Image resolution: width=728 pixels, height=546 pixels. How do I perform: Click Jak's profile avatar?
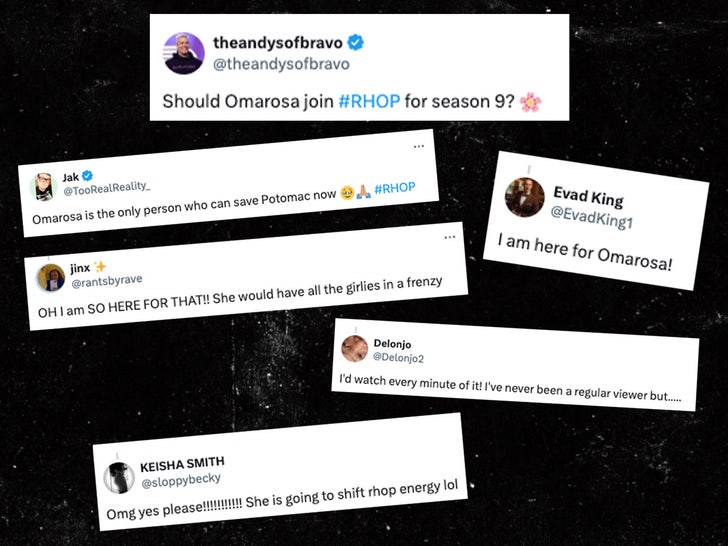(x=44, y=187)
